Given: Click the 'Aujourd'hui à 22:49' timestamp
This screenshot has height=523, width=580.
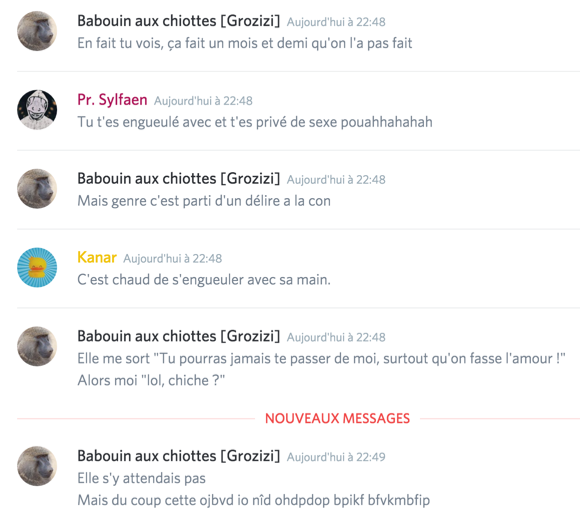Looking at the screenshot, I should coord(336,457).
